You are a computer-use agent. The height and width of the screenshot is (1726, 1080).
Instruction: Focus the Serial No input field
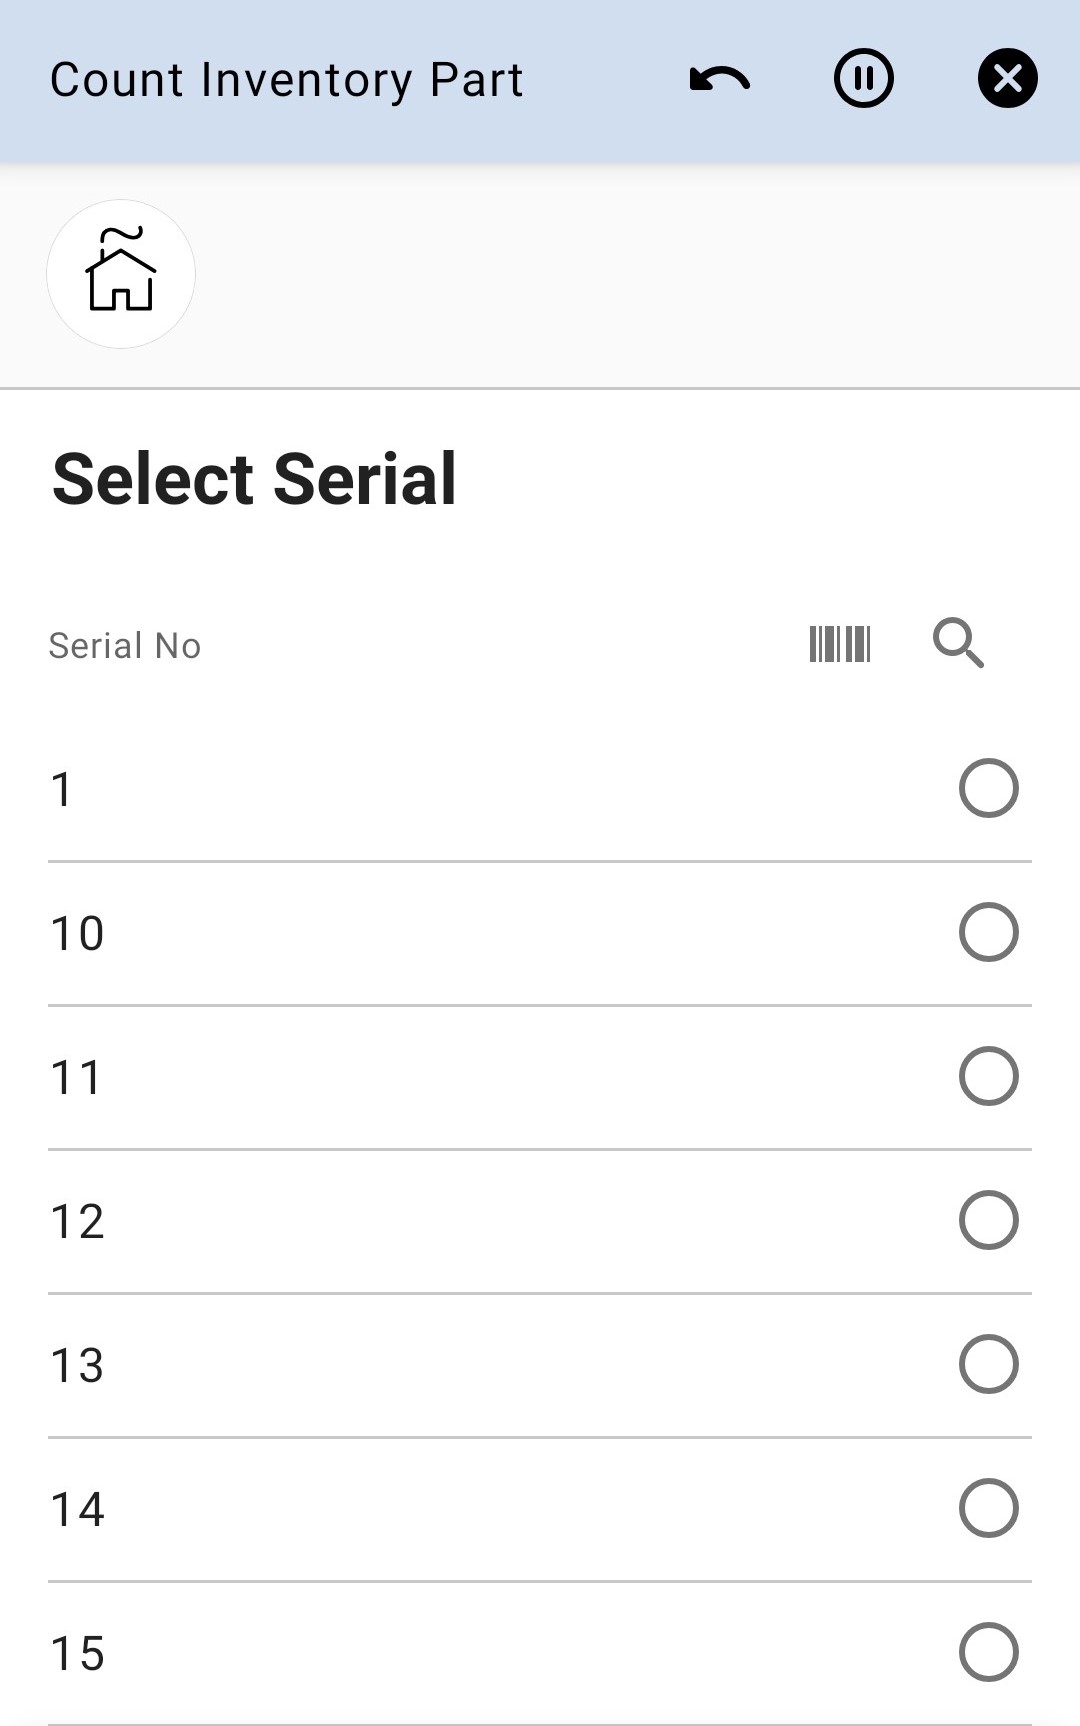point(400,646)
